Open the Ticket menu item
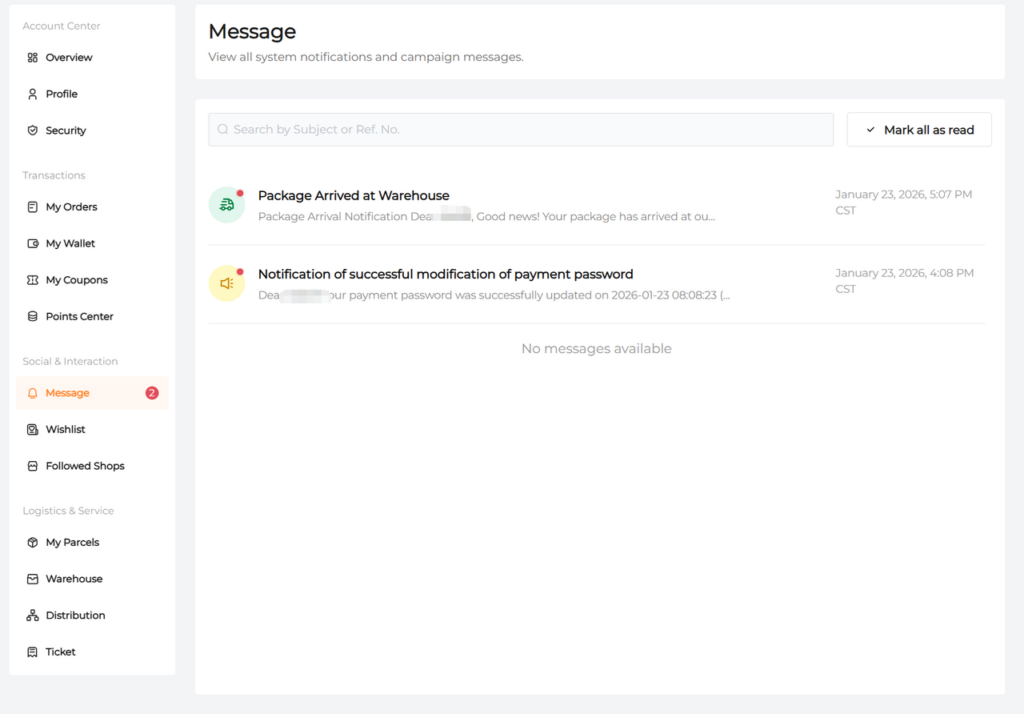 coord(60,652)
